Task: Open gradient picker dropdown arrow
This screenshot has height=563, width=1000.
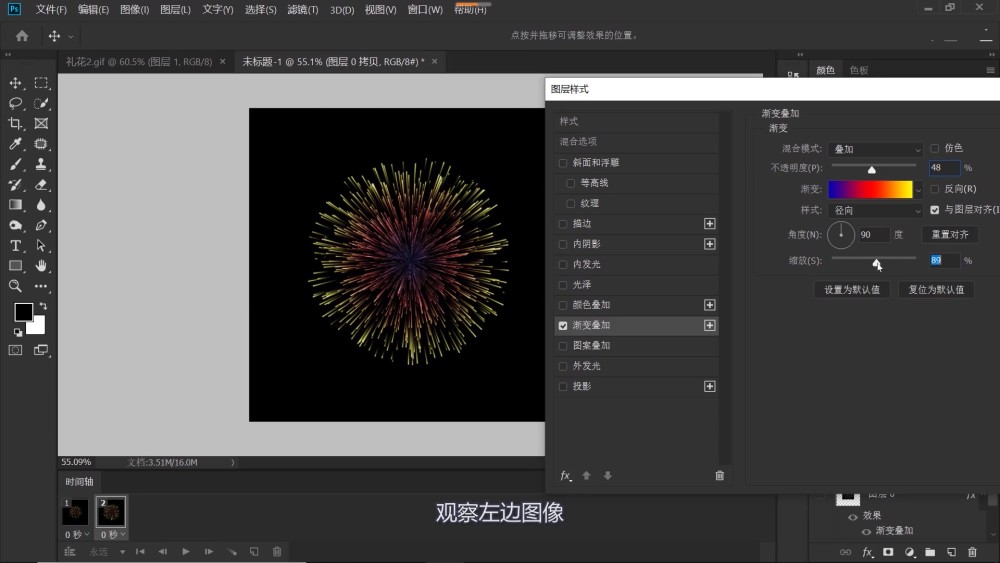Action: click(918, 189)
